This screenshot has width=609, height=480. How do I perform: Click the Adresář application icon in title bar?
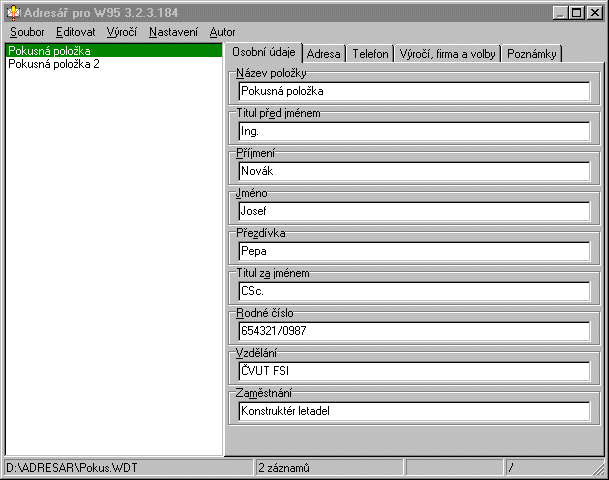[13, 13]
